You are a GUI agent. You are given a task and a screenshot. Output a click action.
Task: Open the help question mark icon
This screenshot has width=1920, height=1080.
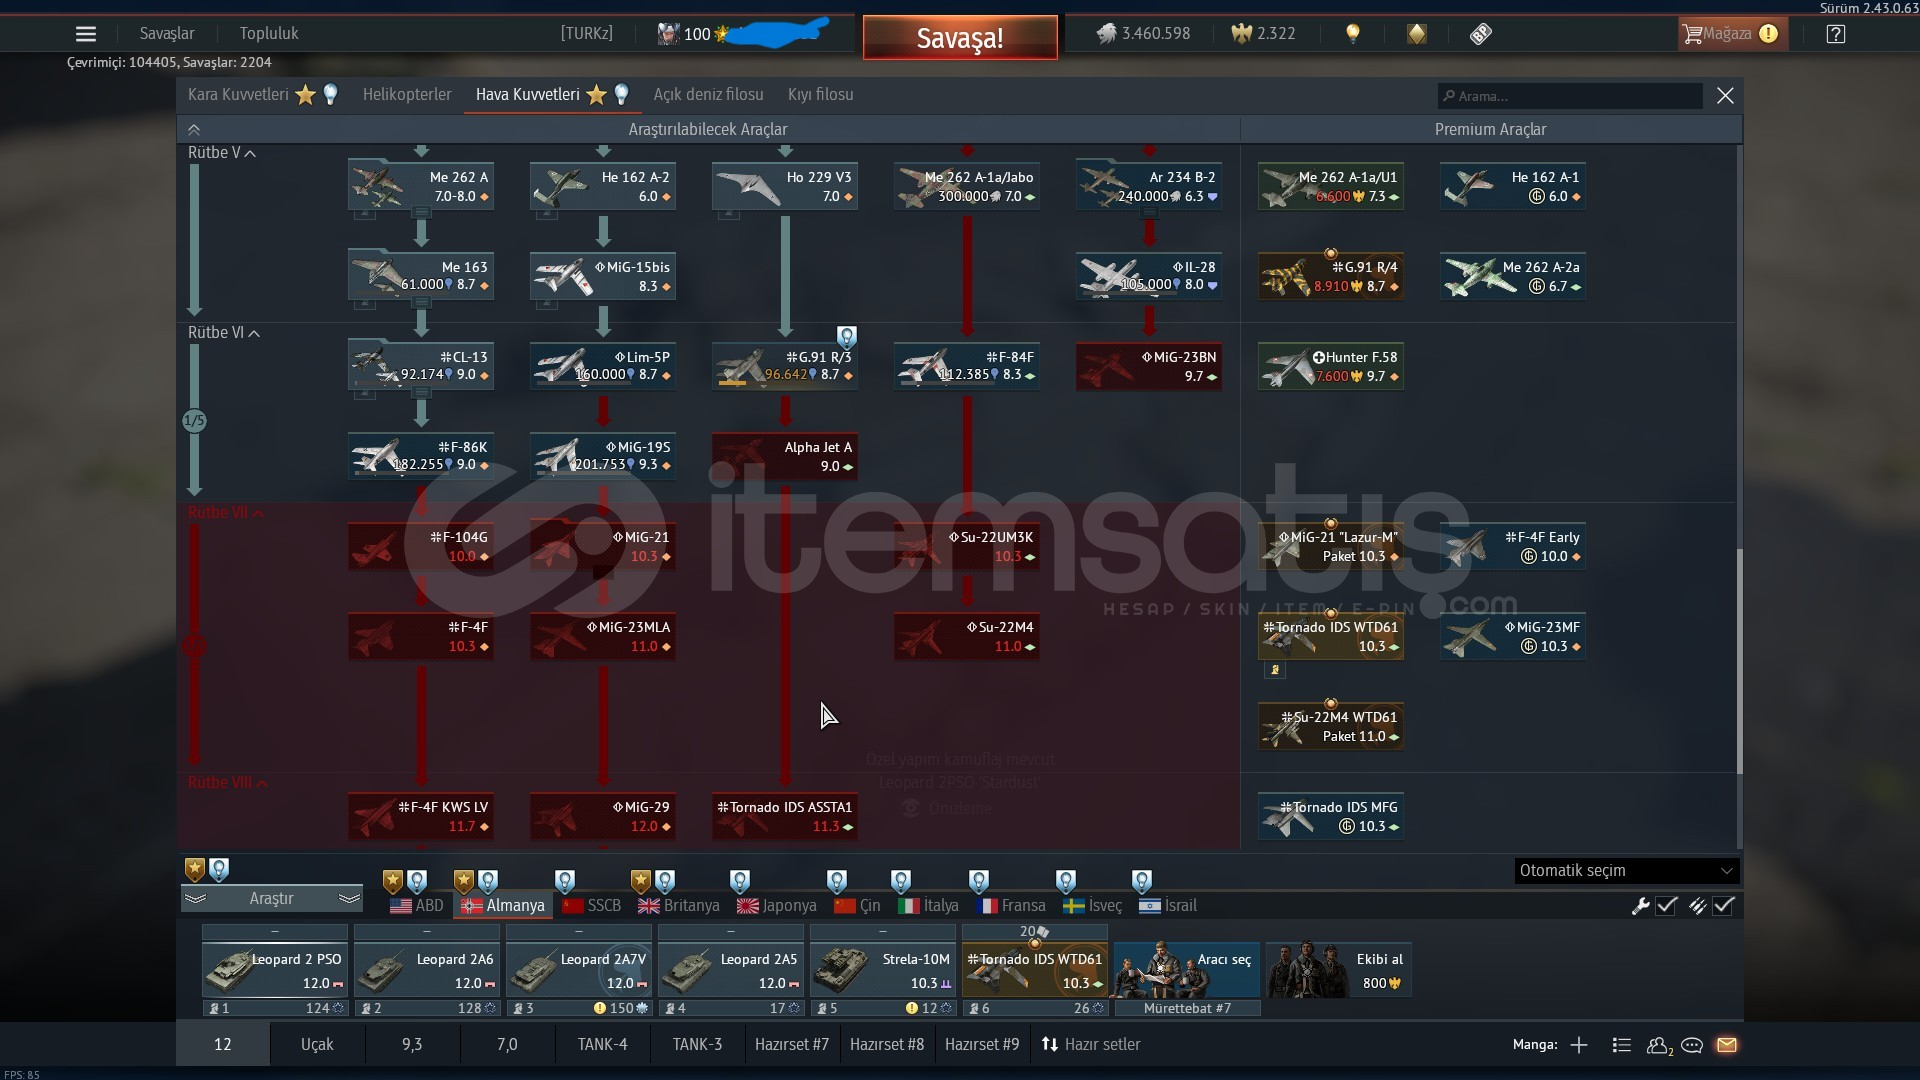(x=1836, y=34)
